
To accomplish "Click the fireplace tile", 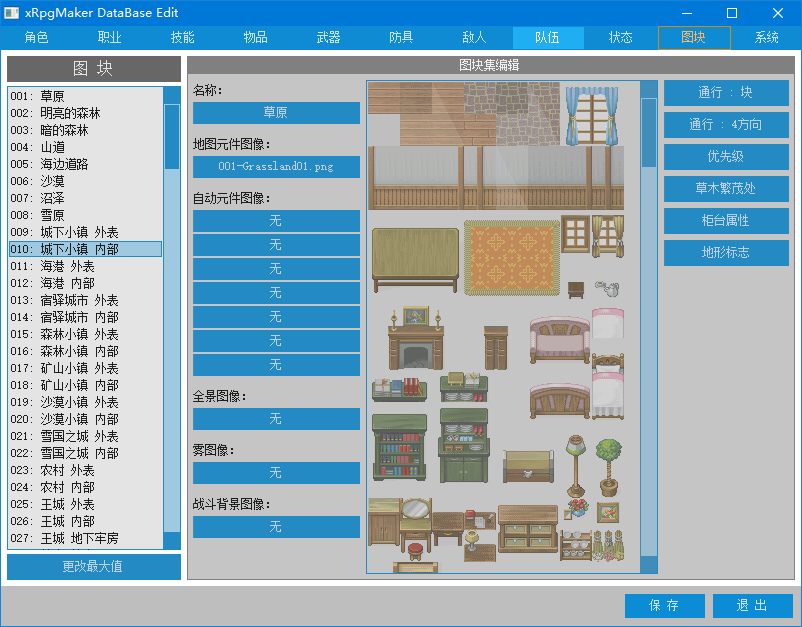I will tap(415, 340).
